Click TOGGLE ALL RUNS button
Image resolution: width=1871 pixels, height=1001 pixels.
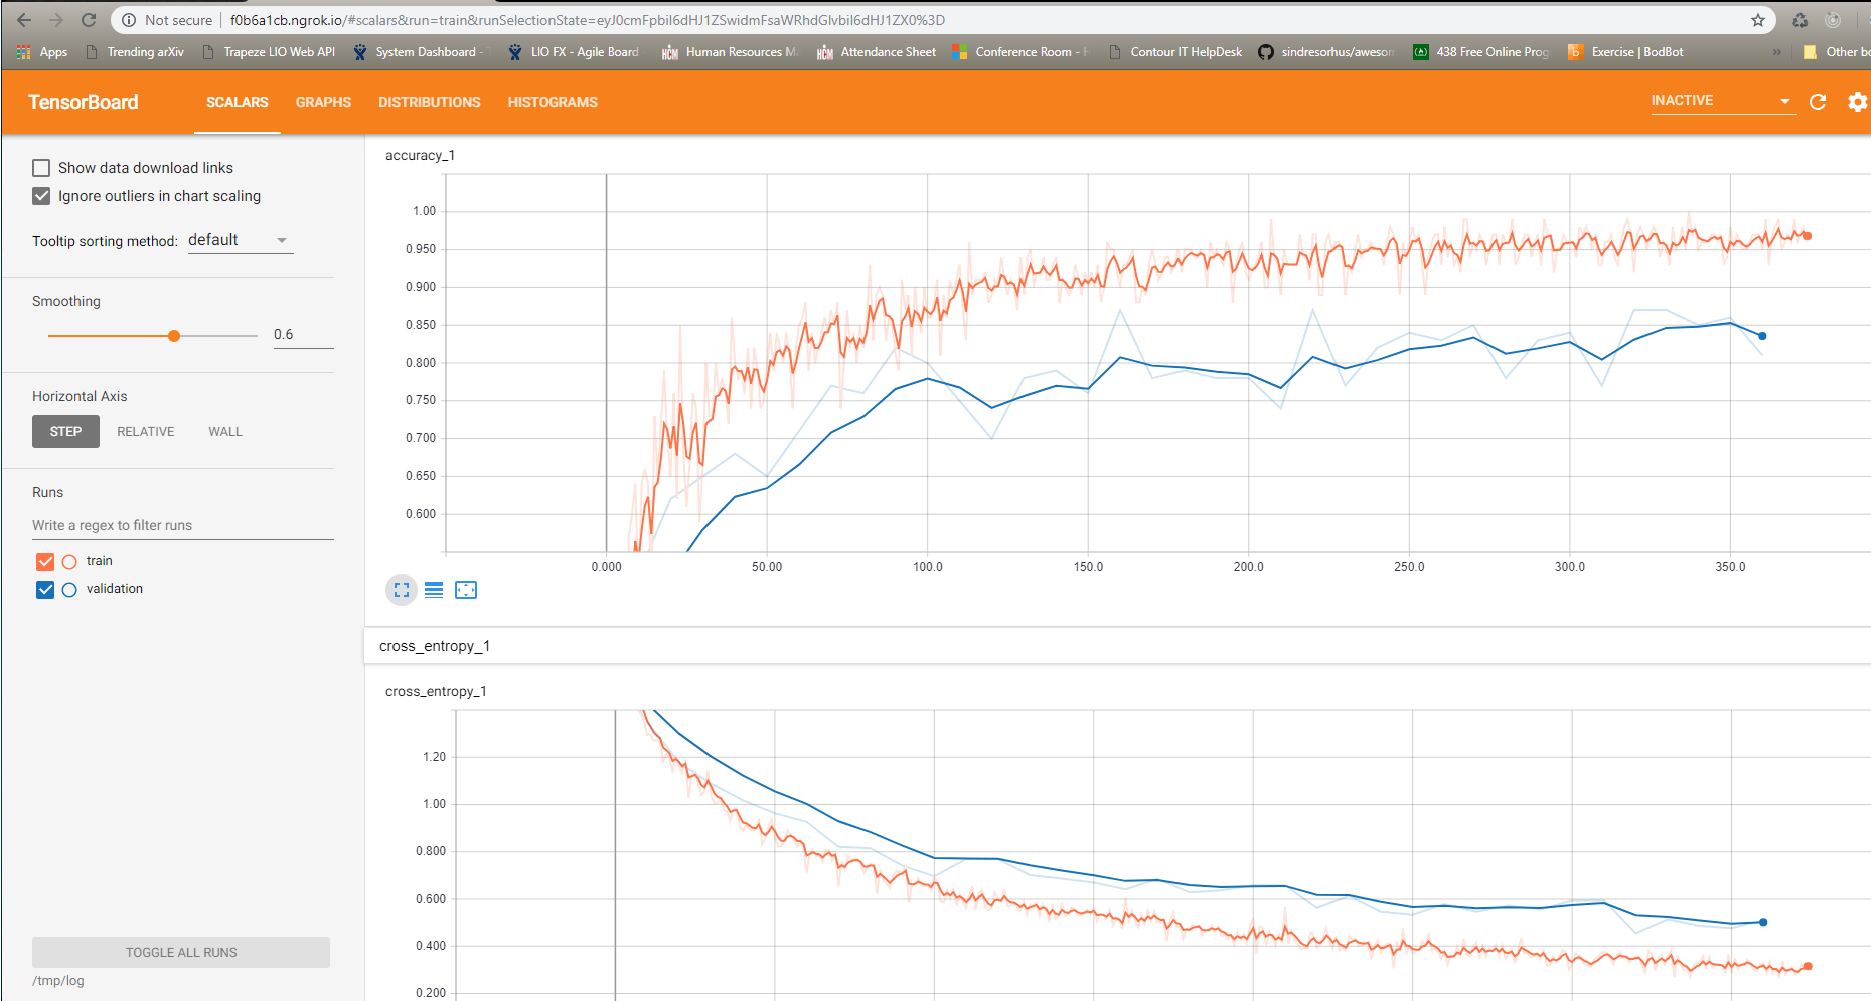[181, 952]
